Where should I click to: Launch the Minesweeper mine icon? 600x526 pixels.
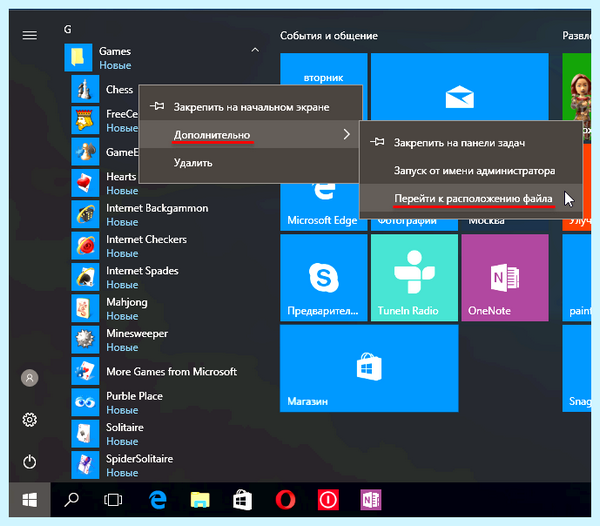click(x=85, y=340)
